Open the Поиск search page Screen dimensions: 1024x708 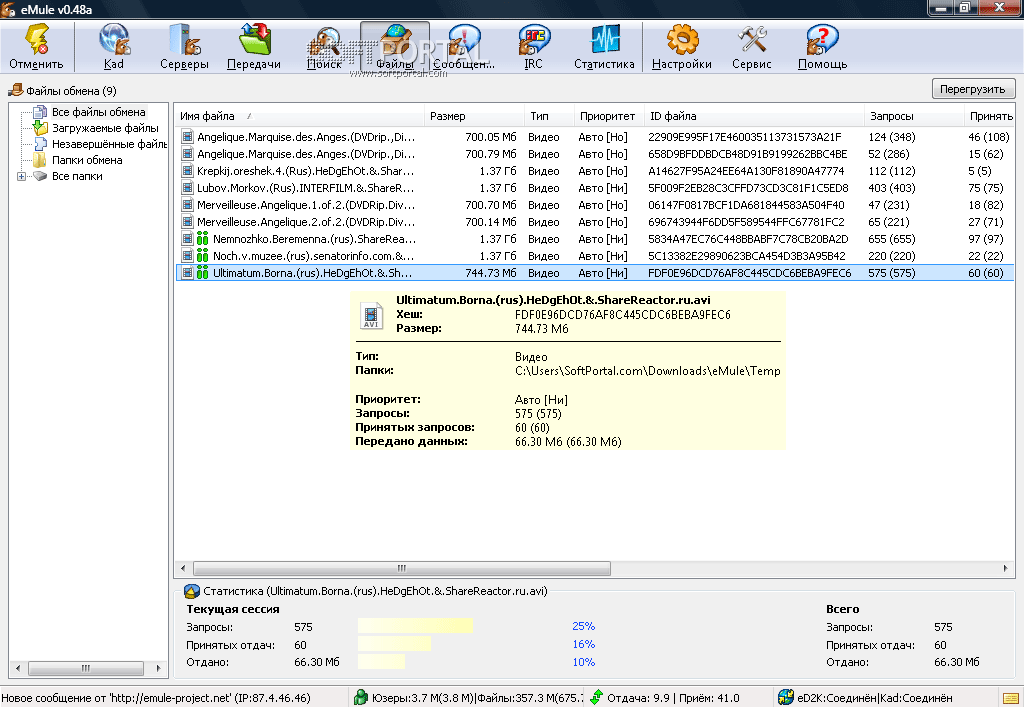pyautogui.click(x=325, y=47)
